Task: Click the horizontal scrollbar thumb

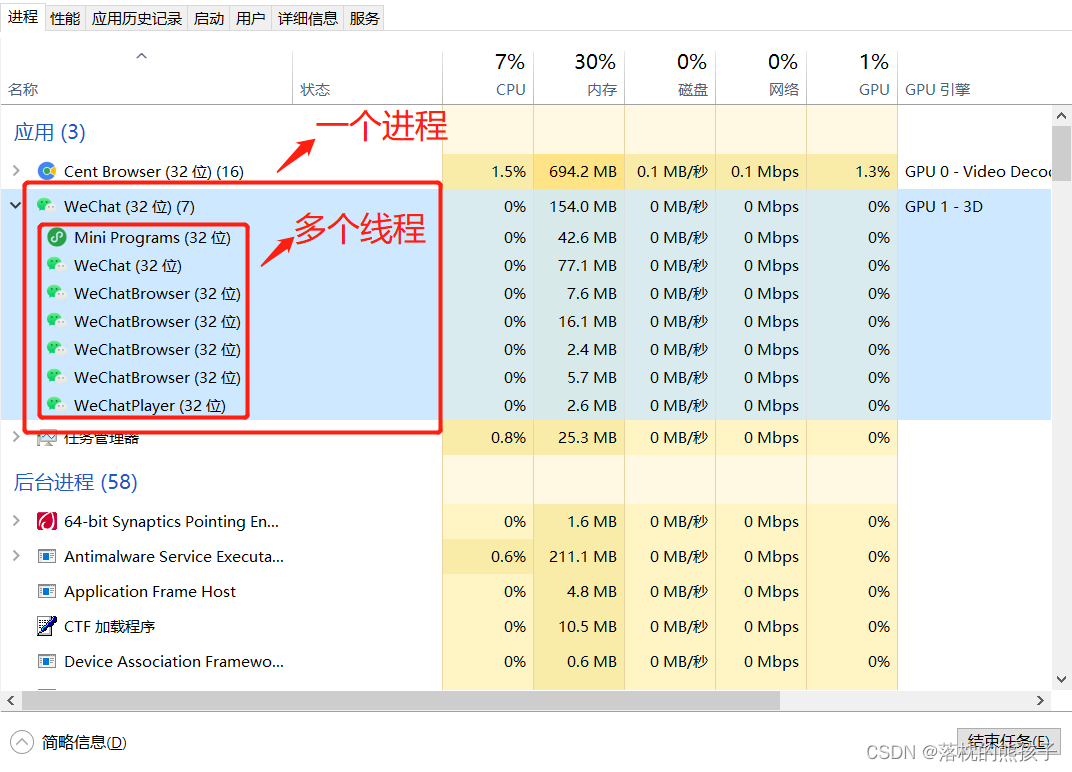Action: pos(401,700)
